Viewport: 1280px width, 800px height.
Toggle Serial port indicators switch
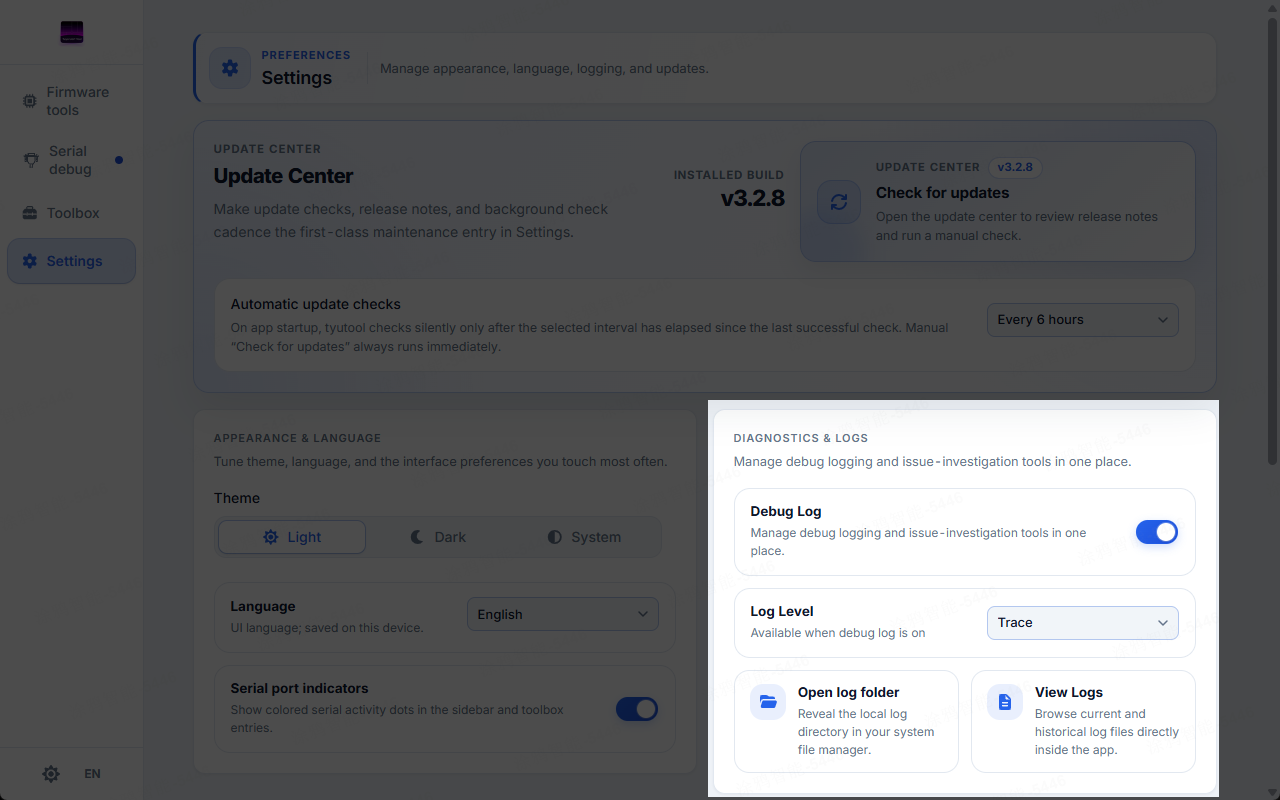637,709
